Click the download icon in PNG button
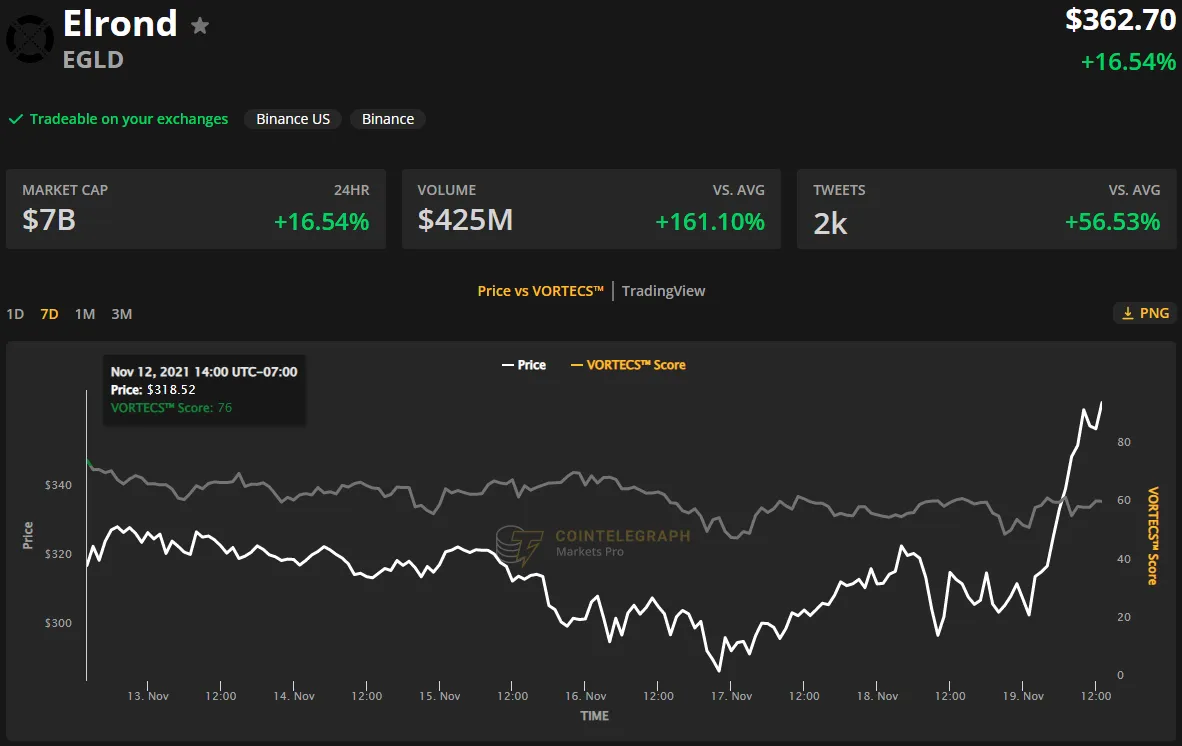The width and height of the screenshot is (1182, 746). pyautogui.click(x=1128, y=313)
